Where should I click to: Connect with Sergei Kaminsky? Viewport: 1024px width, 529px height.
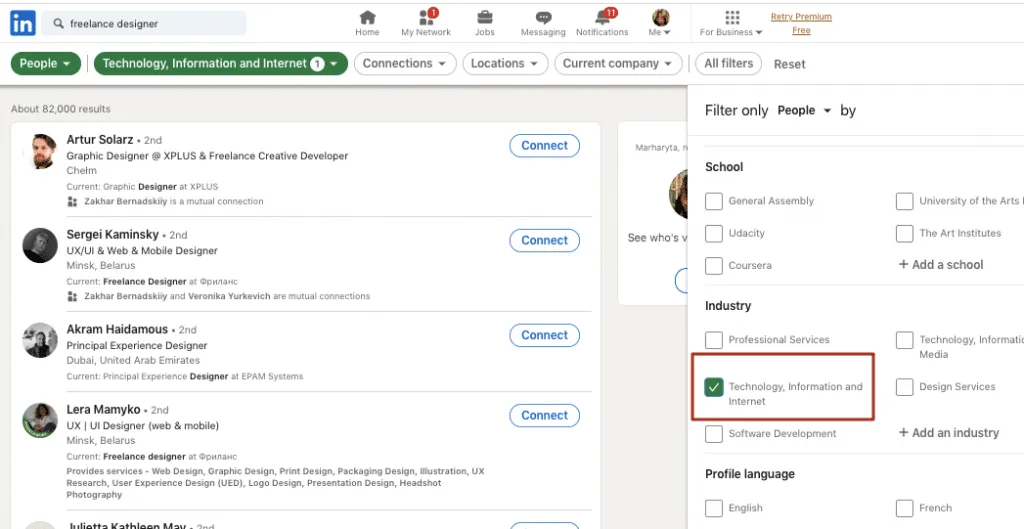pyautogui.click(x=545, y=240)
